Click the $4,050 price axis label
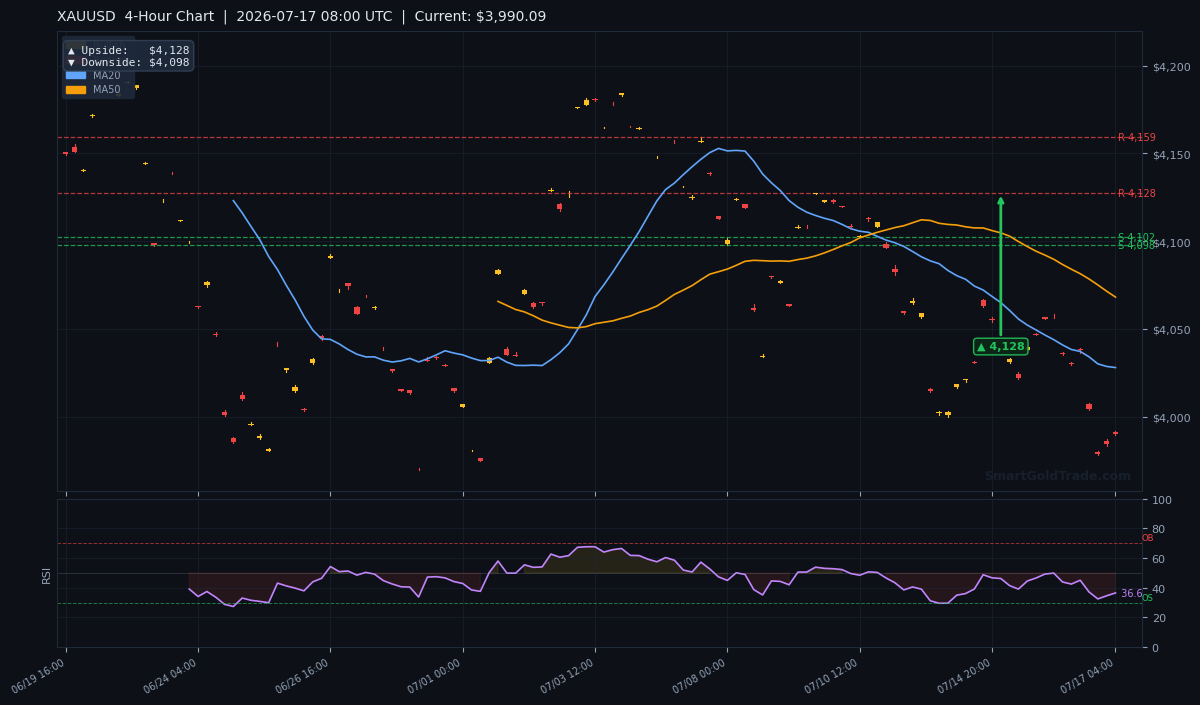Image resolution: width=1200 pixels, height=705 pixels. coord(1170,330)
